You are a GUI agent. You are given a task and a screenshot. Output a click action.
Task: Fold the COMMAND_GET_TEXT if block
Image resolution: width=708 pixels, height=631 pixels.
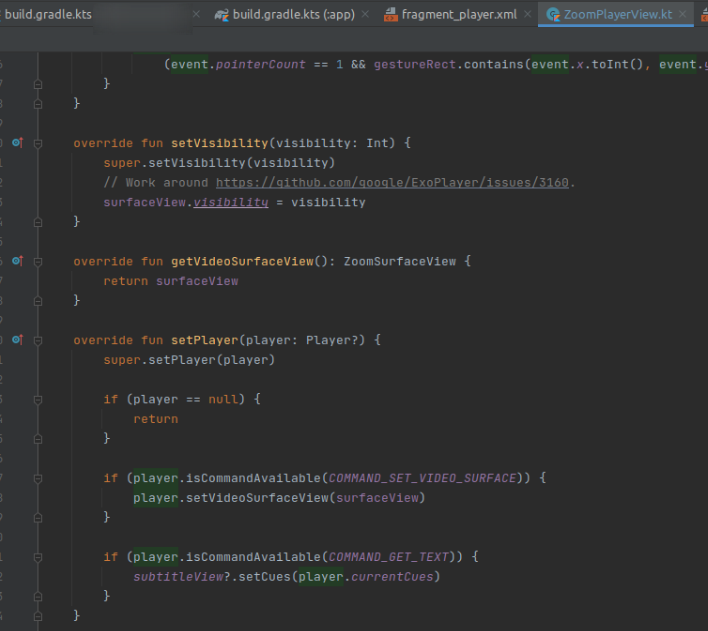click(x=38, y=557)
